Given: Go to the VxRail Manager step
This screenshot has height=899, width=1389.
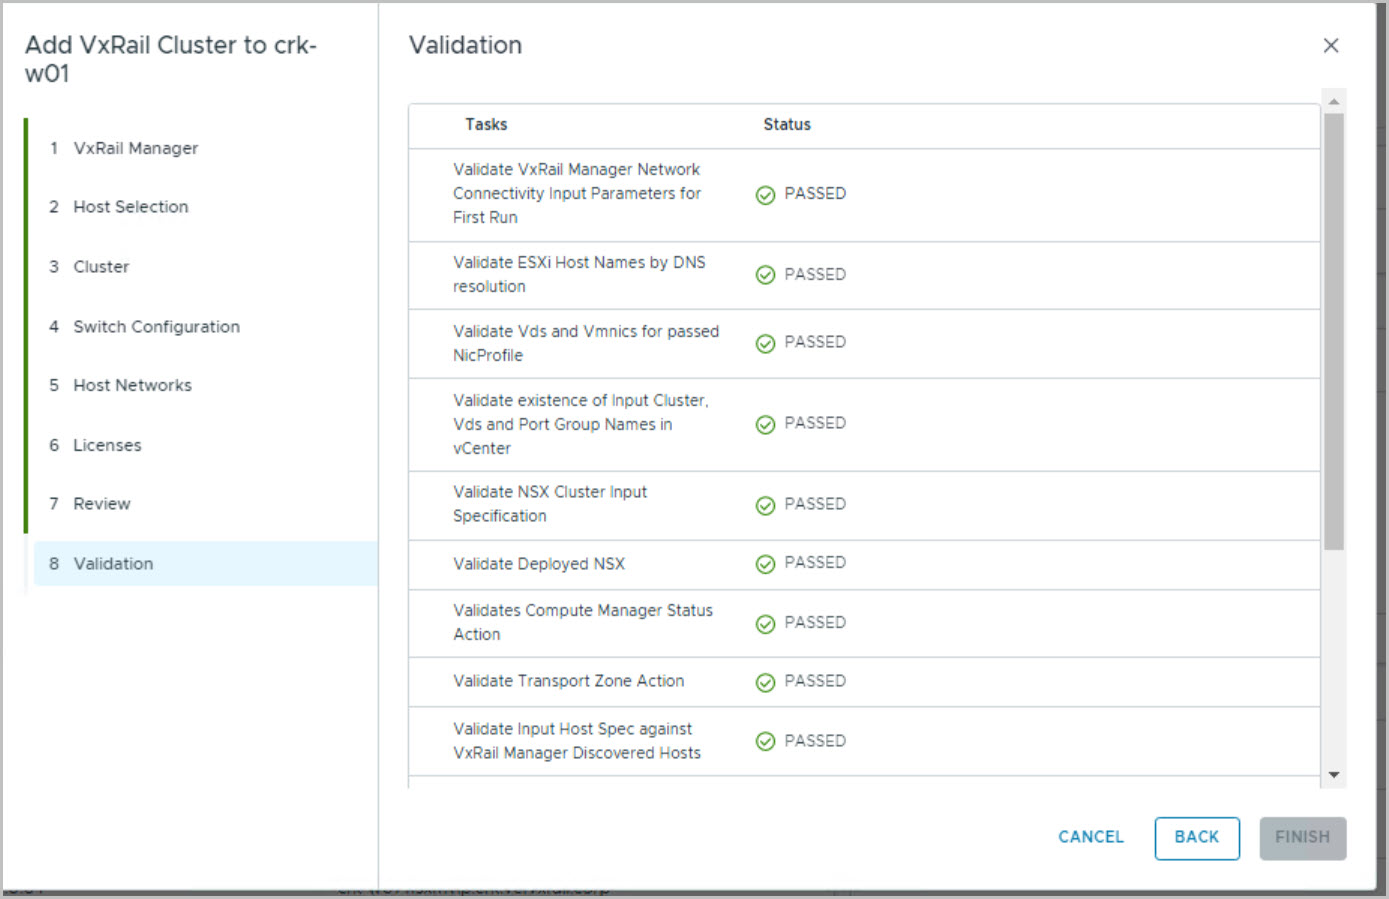Looking at the screenshot, I should click(x=135, y=148).
